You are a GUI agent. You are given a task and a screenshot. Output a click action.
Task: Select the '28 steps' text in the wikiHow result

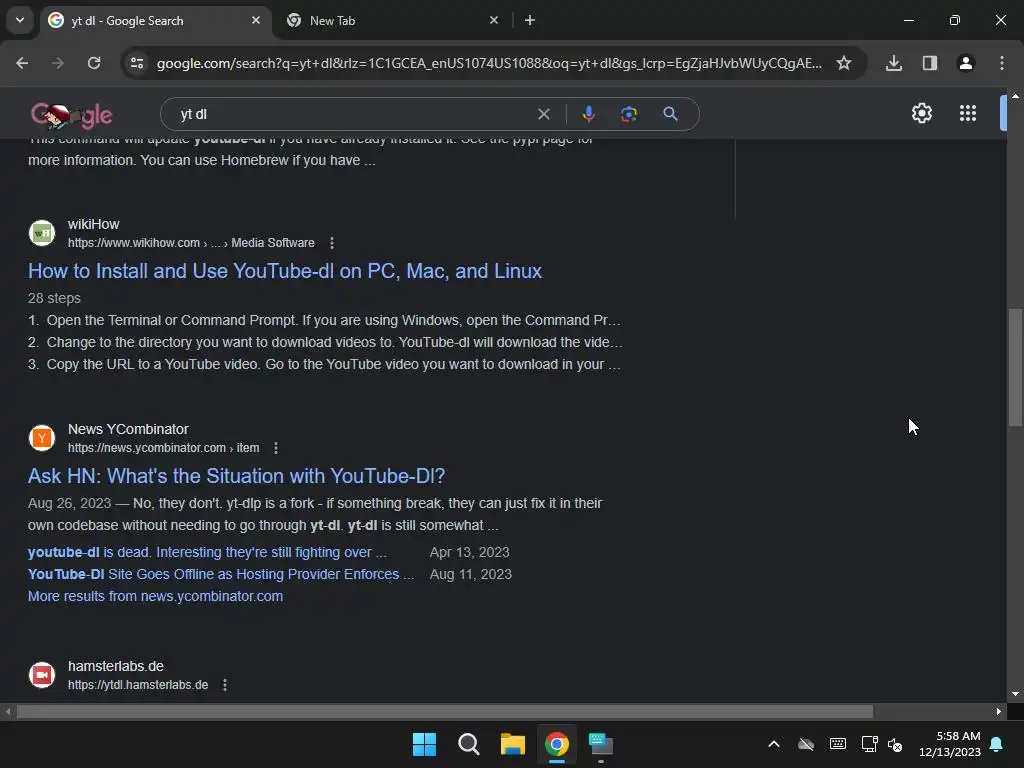tap(54, 298)
